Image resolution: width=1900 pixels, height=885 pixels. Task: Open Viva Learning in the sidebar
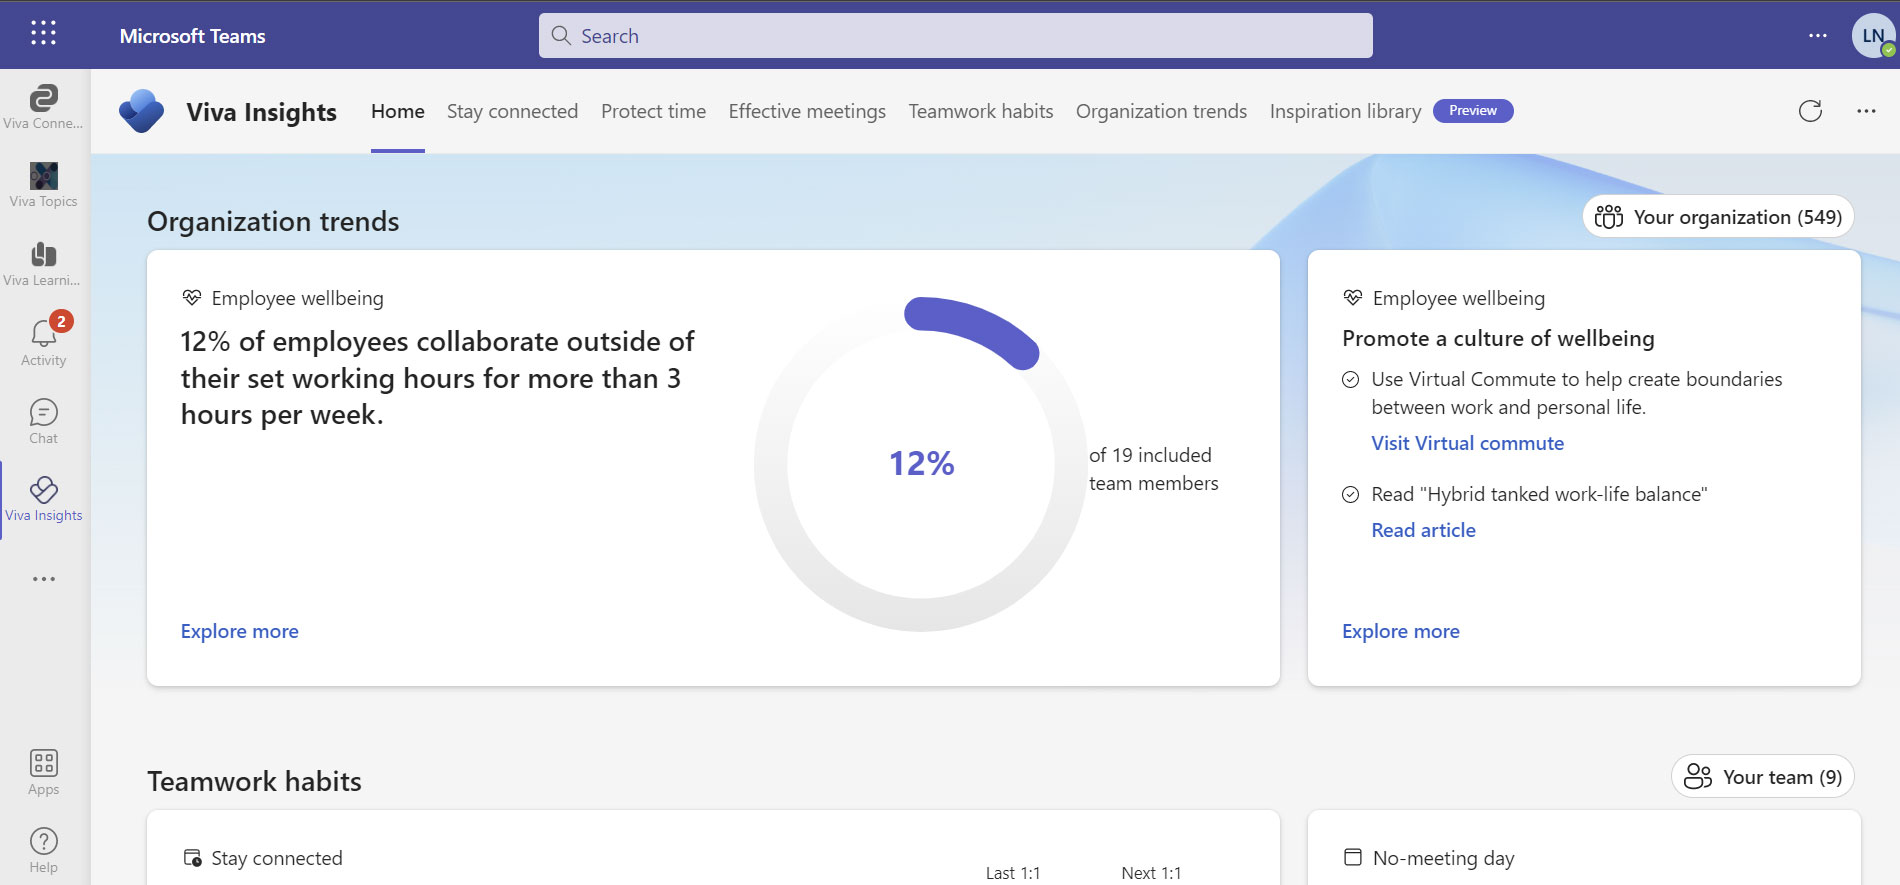[43, 263]
